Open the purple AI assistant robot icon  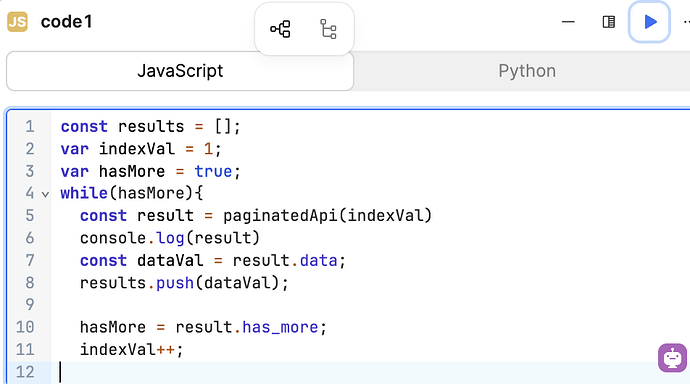tap(672, 358)
